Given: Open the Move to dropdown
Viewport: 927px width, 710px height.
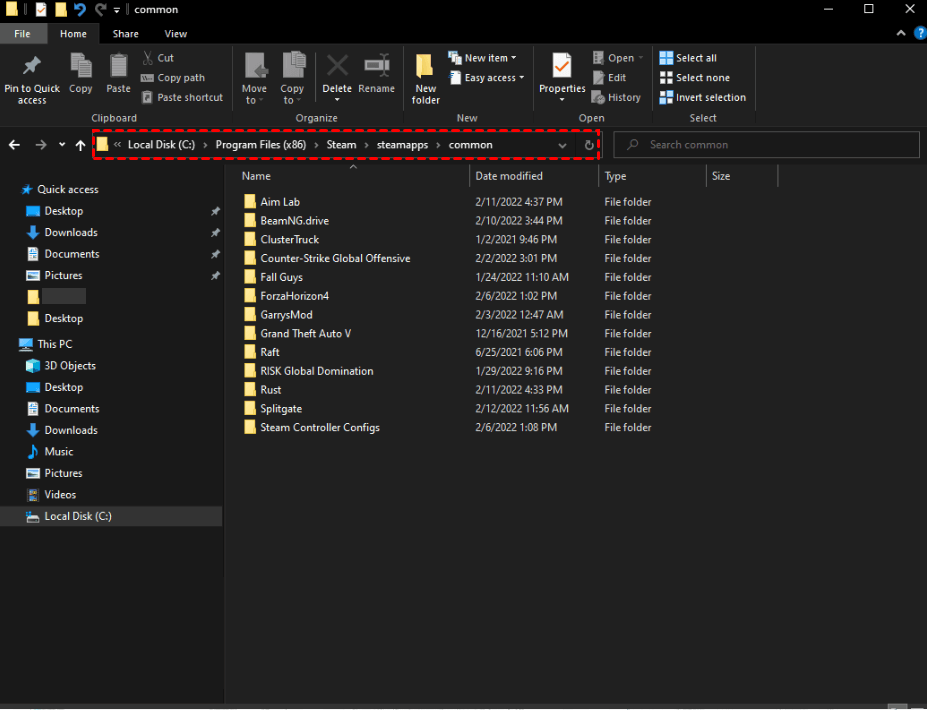Looking at the screenshot, I should pos(256,80).
